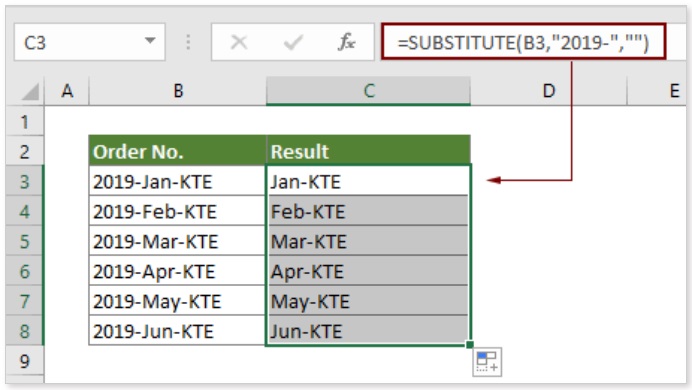Click cell '2019-May-KTE'
692x390 pixels.
point(177,301)
